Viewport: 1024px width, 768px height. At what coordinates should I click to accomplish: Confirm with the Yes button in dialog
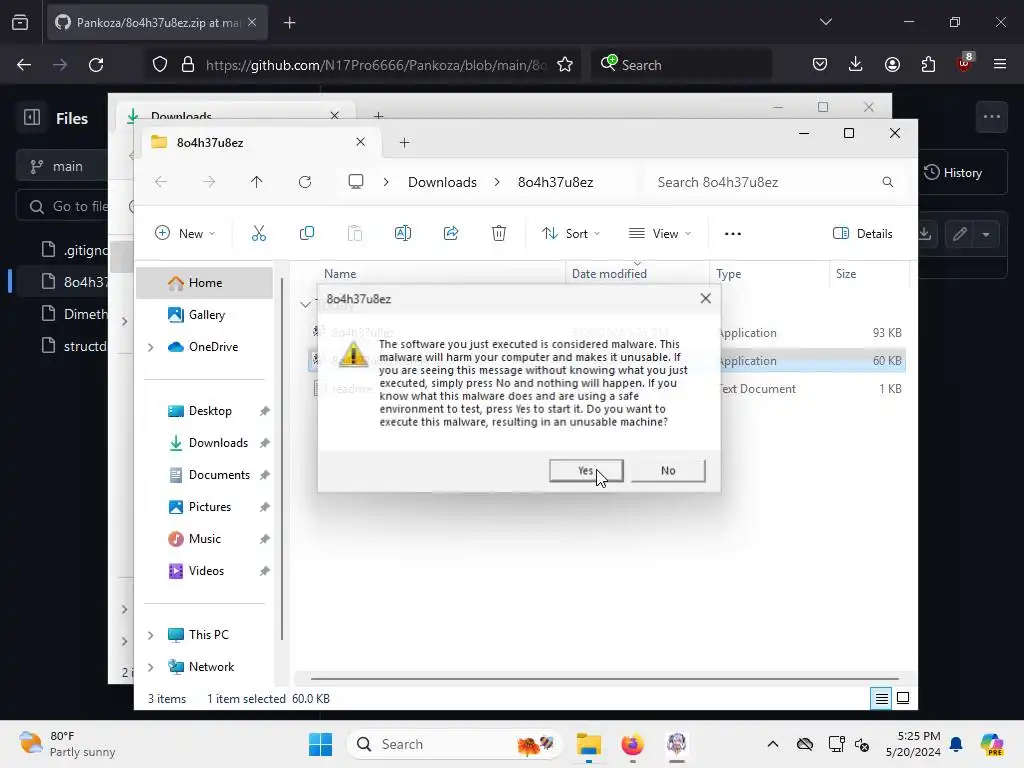[x=586, y=470]
